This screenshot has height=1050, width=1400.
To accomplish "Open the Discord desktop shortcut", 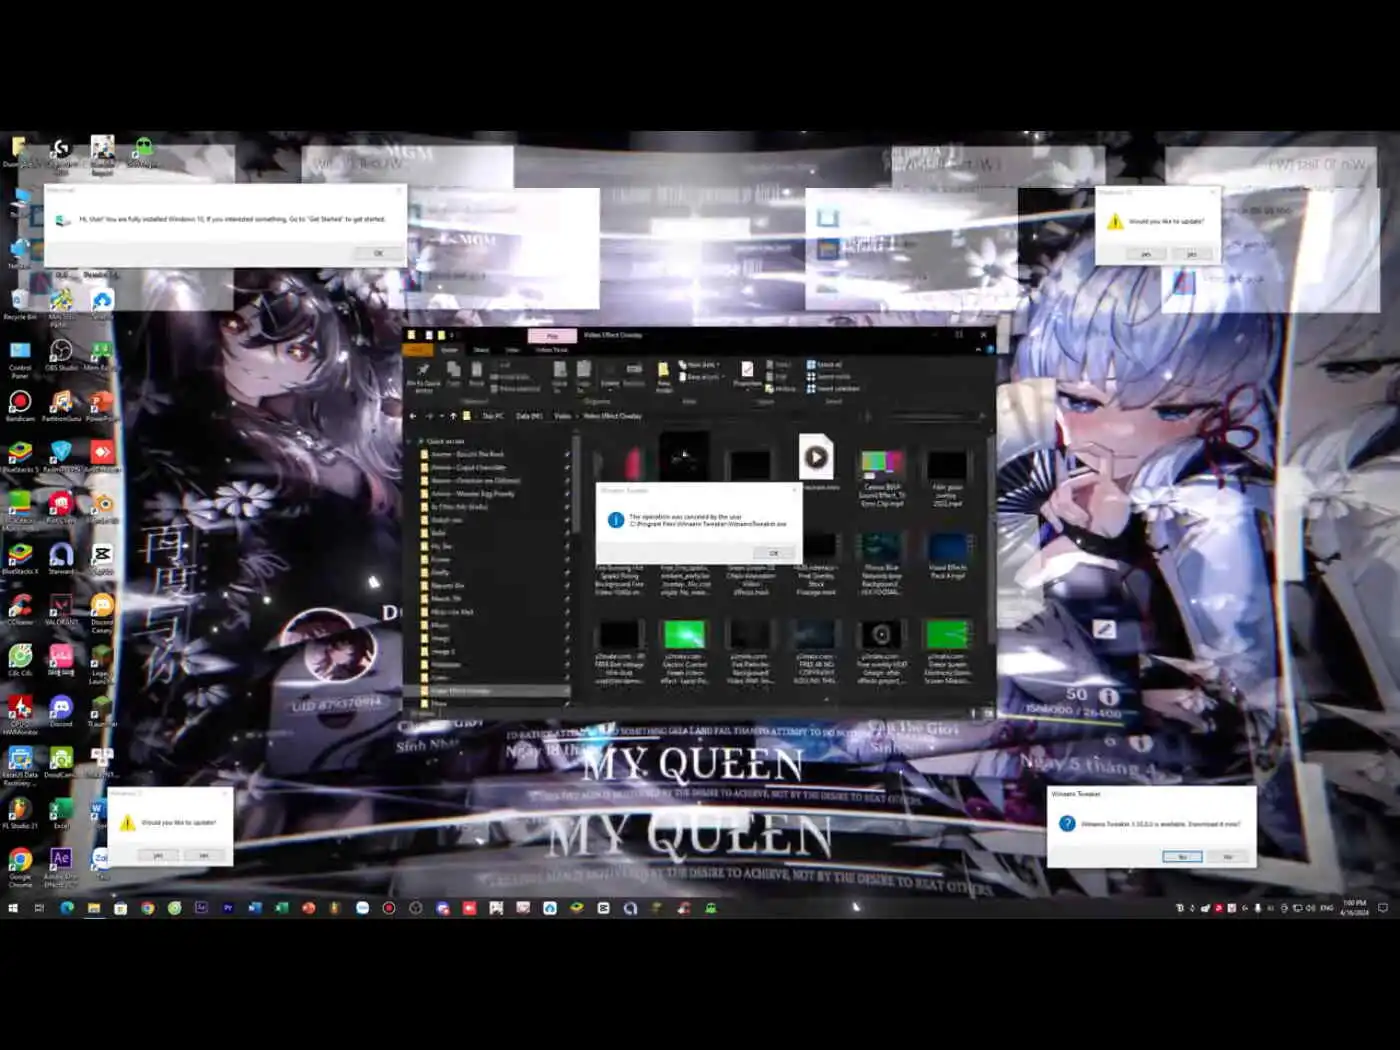I will [x=61, y=711].
